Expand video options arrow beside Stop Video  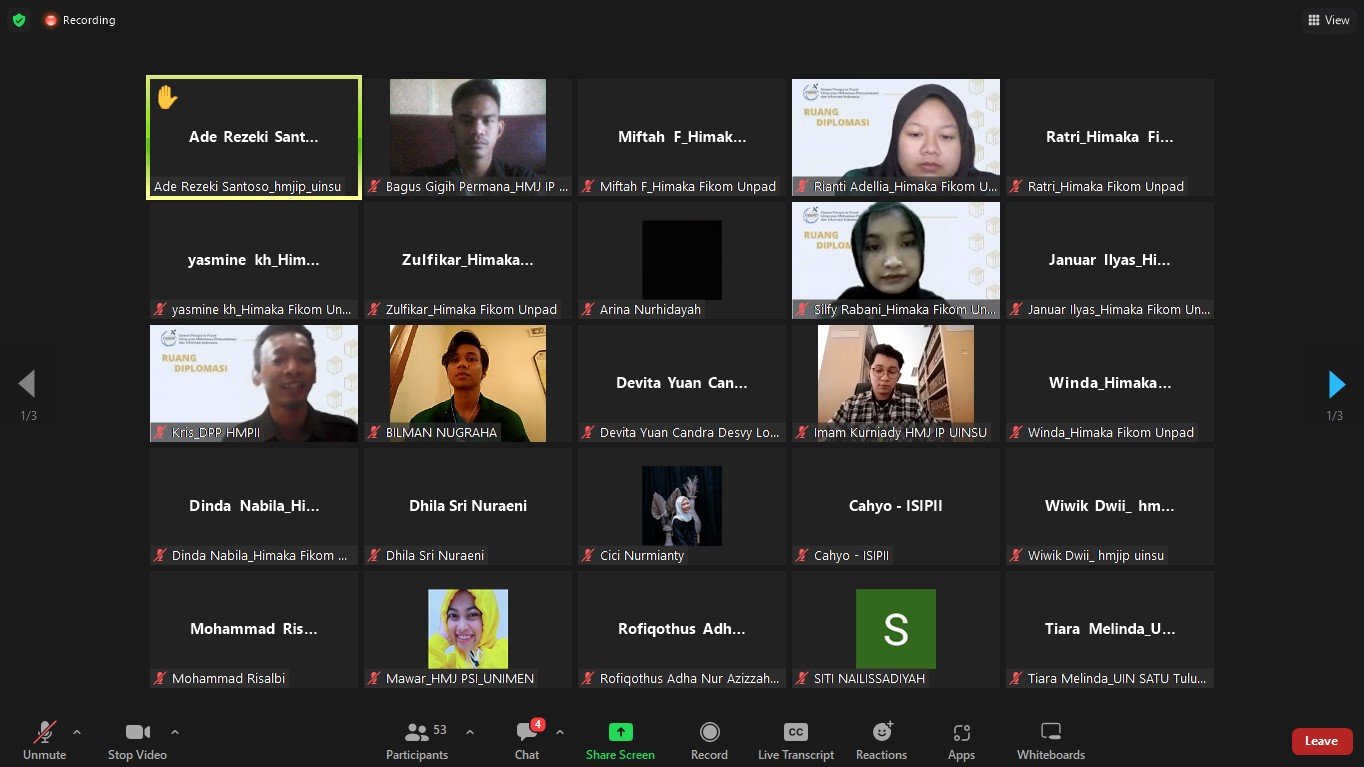[x=175, y=732]
